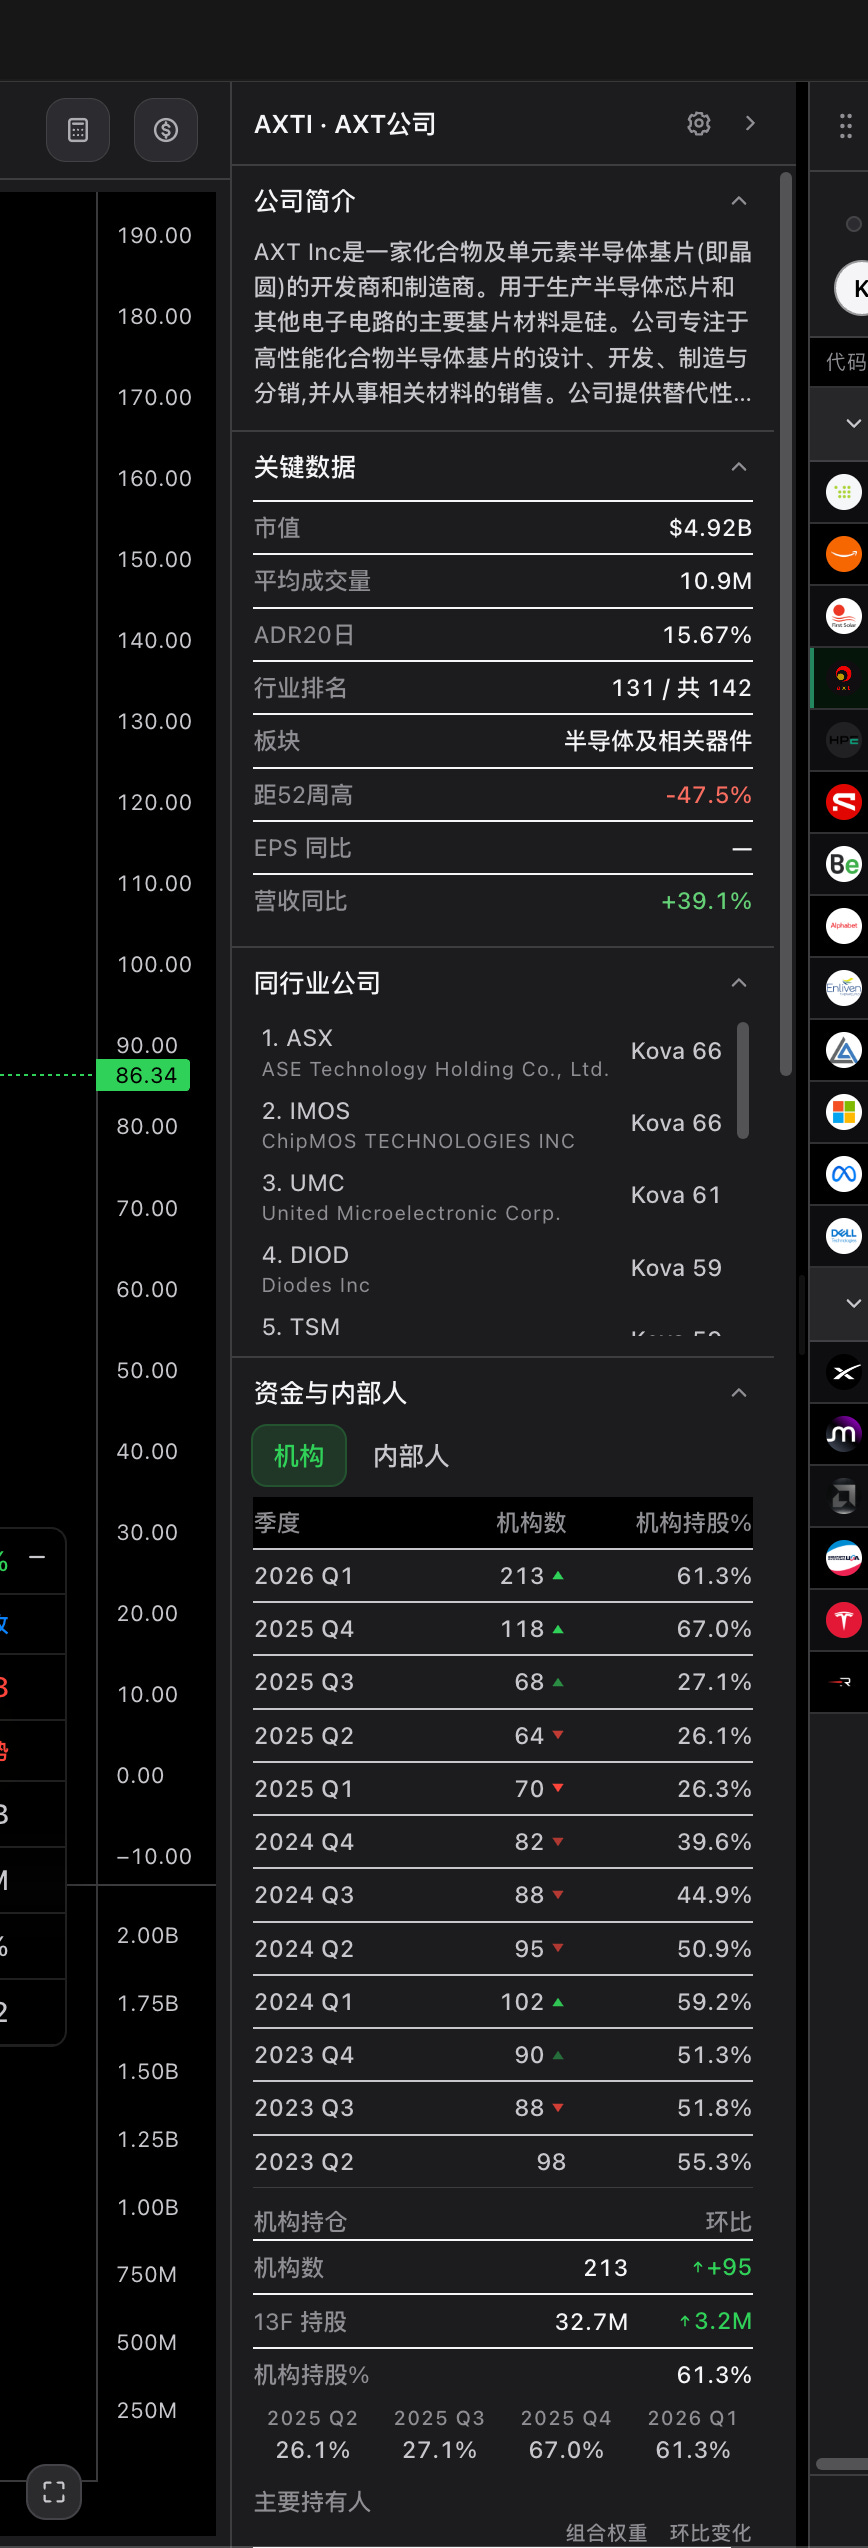Select Amazon logo in the watchlist
The height and width of the screenshot is (2548, 868).
pyautogui.click(x=844, y=554)
